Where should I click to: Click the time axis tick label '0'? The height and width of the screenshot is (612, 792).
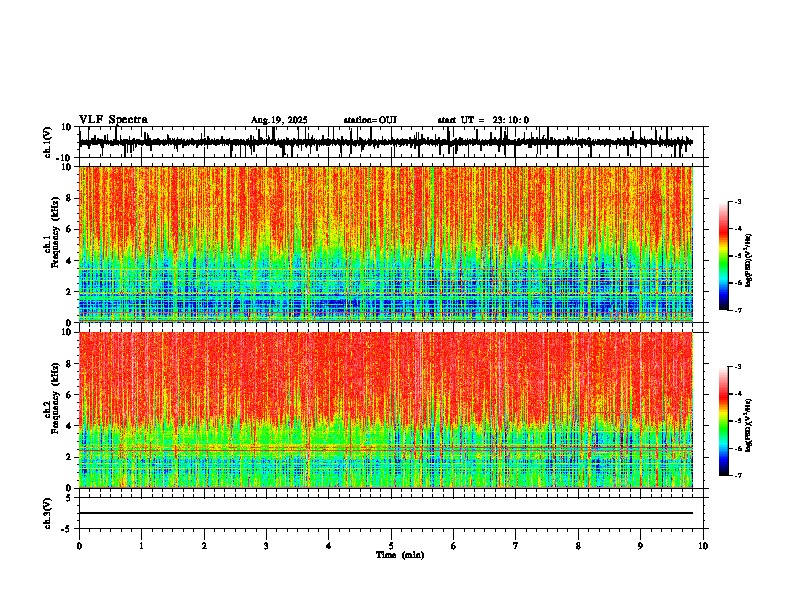click(x=79, y=546)
